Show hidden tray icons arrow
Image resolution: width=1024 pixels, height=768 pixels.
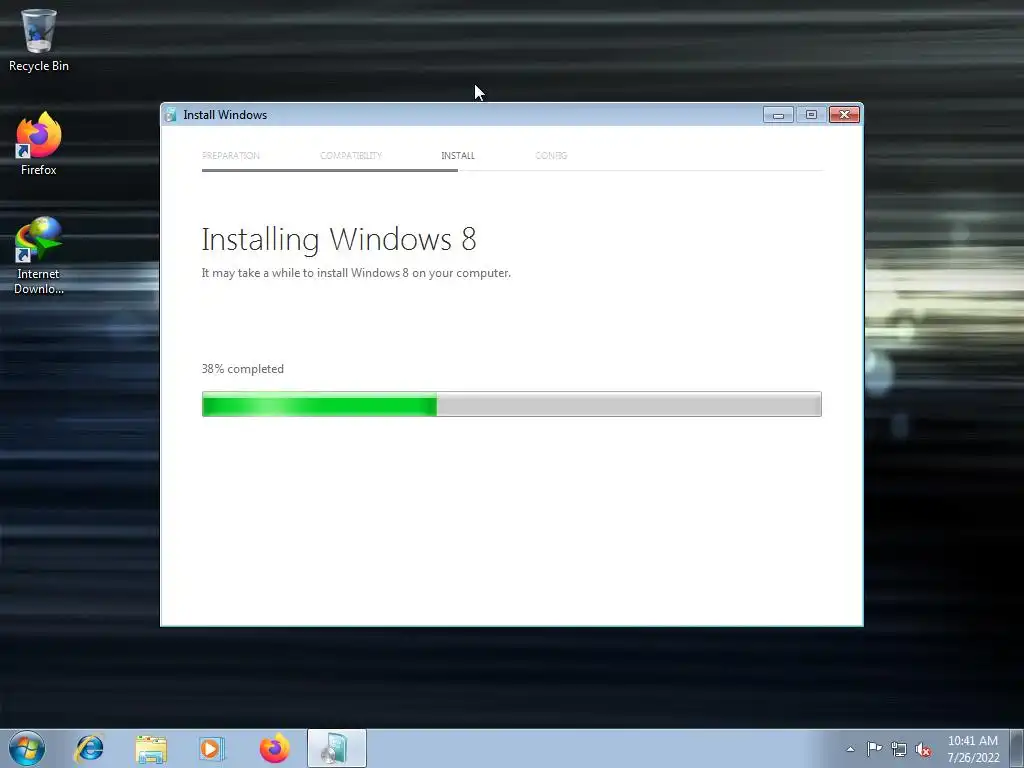coord(850,749)
